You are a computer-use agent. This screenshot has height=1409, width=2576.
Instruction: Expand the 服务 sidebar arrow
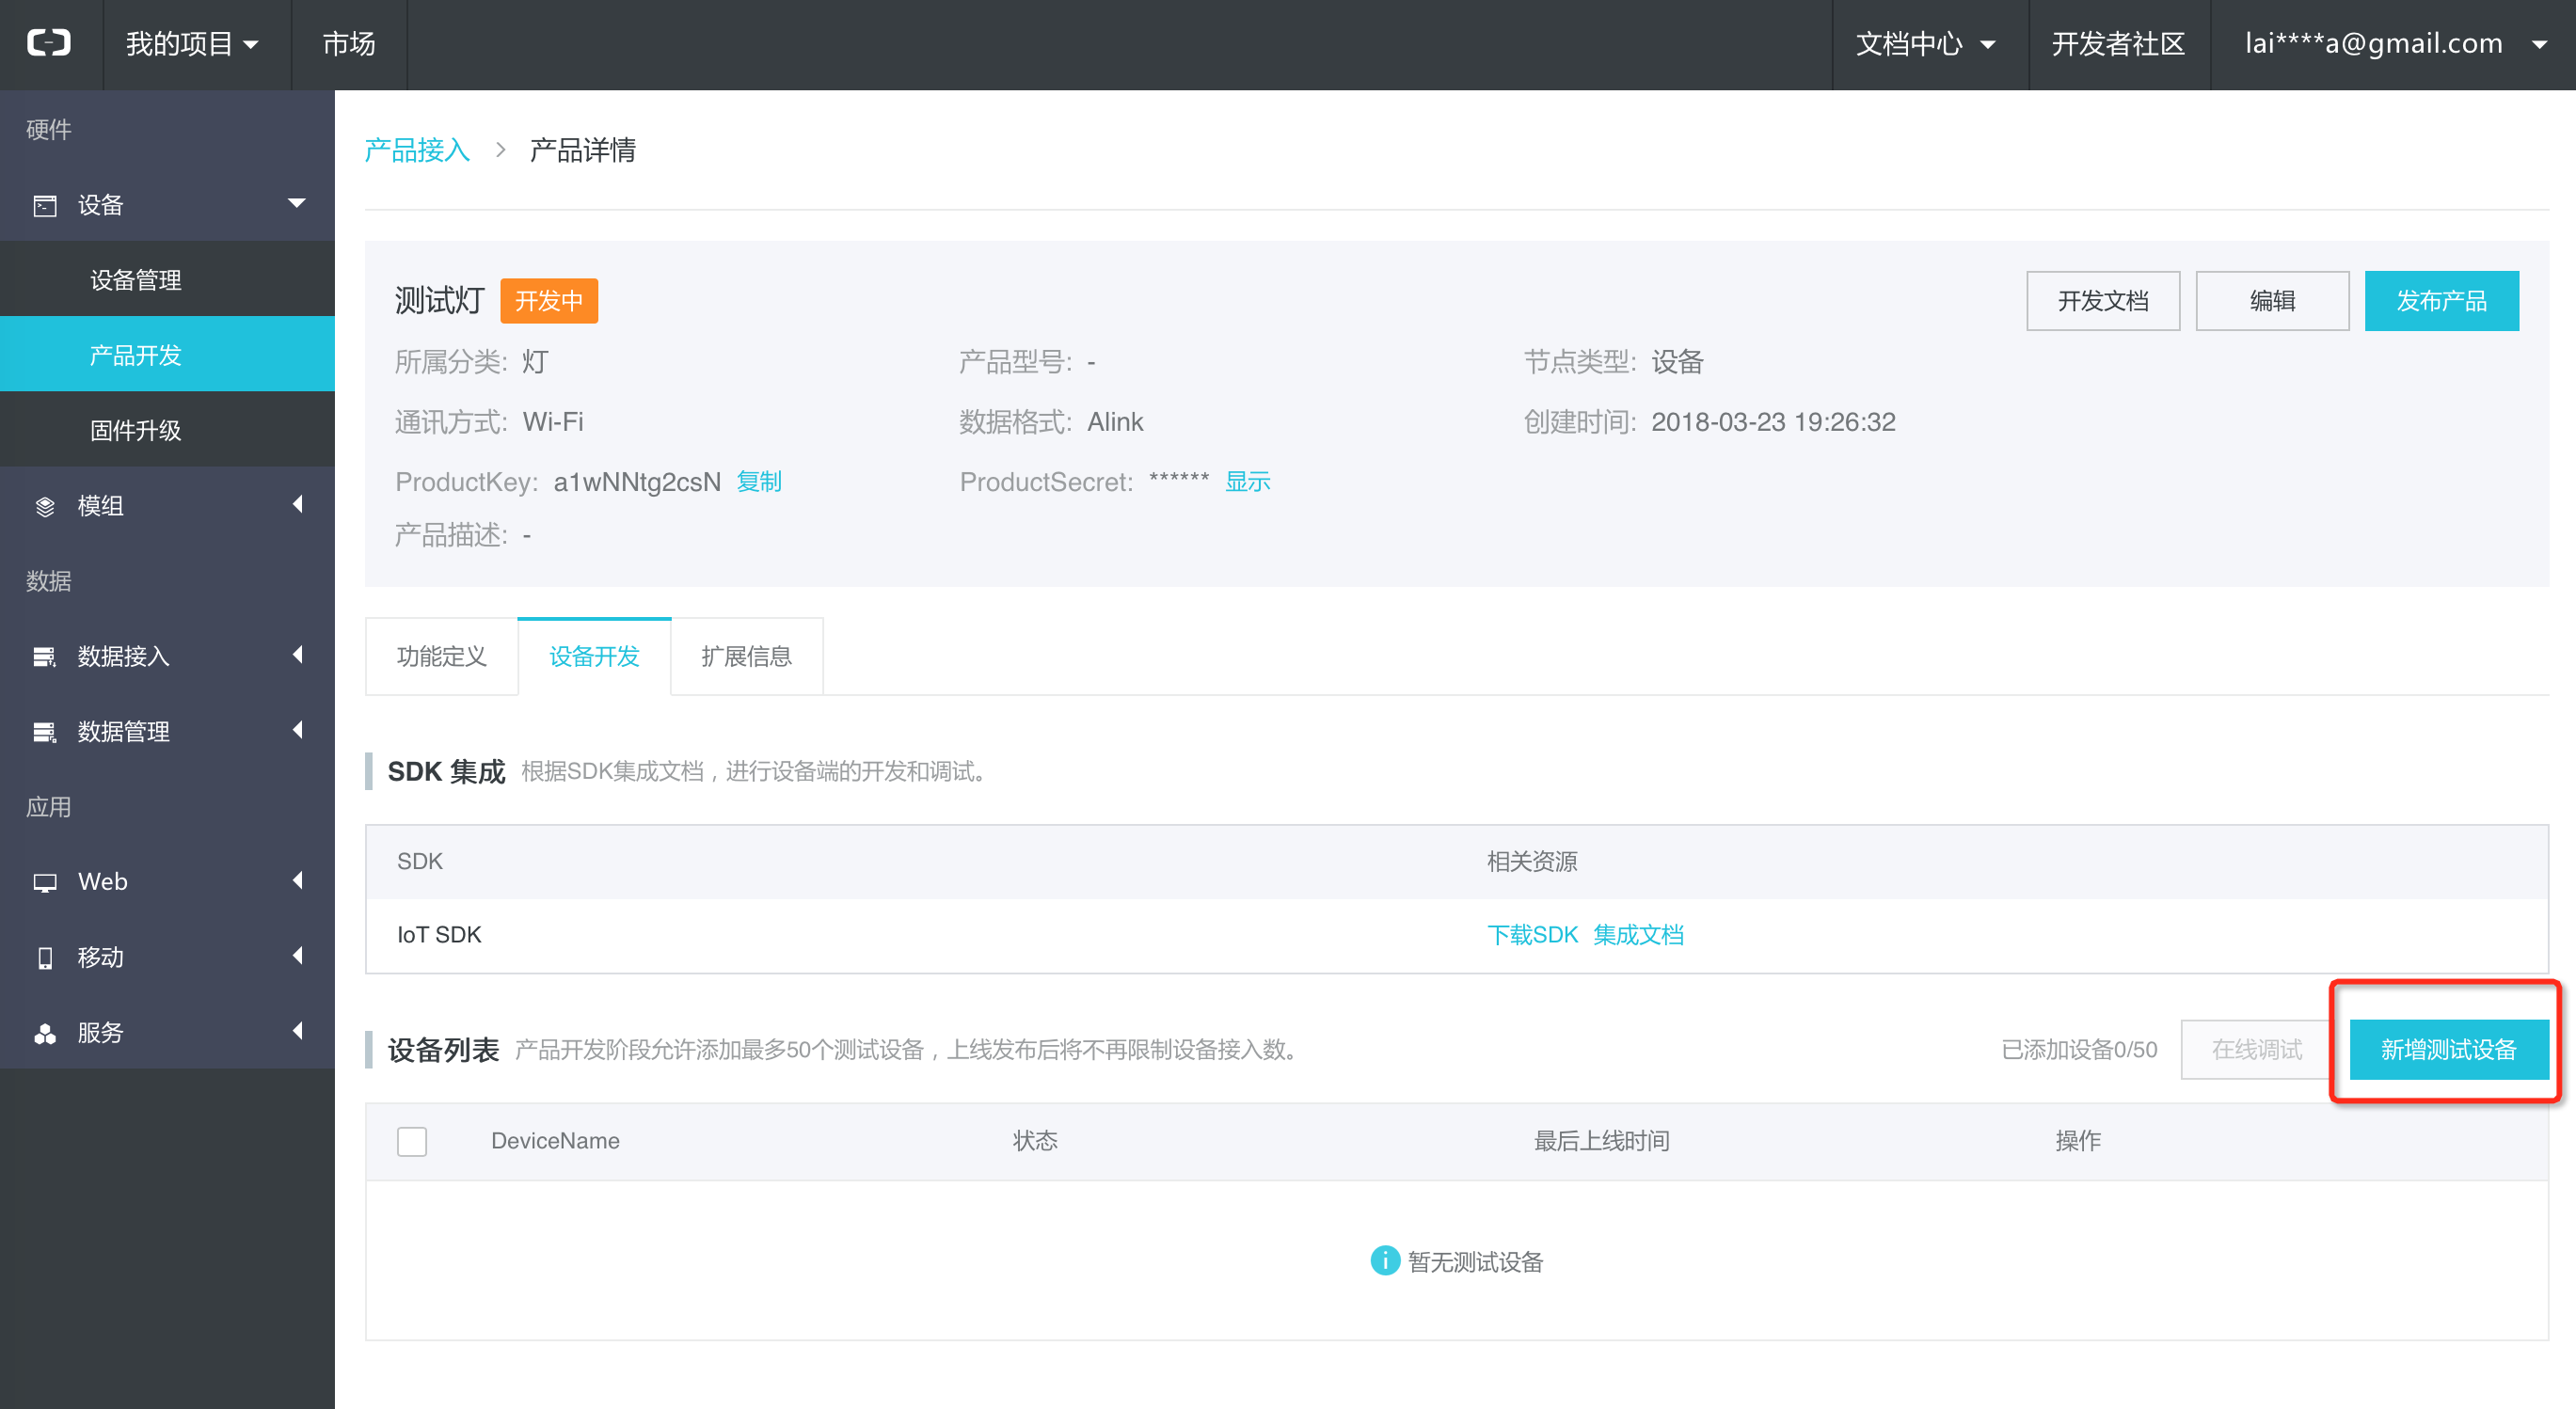coord(297,1031)
